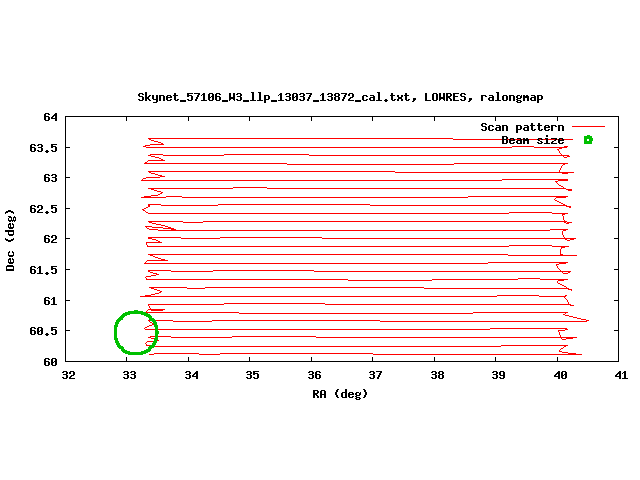This screenshot has height=480, width=640.
Task: Click x-axis tick label 40
Action: (x=560, y=375)
